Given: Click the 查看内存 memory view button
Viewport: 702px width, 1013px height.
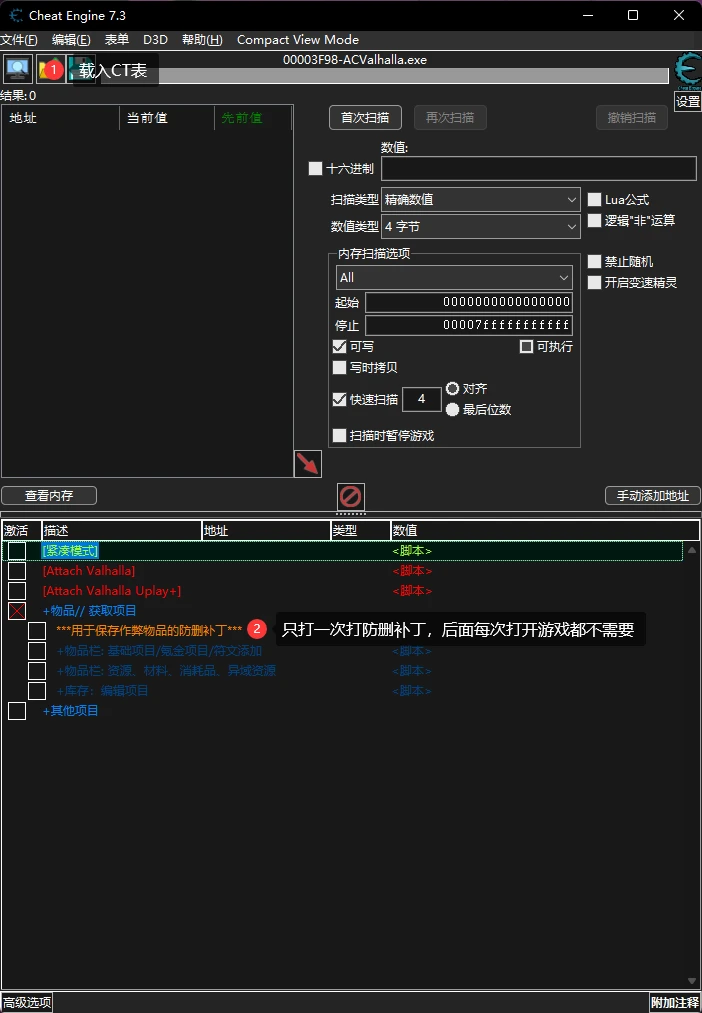Looking at the screenshot, I should pos(49,496).
